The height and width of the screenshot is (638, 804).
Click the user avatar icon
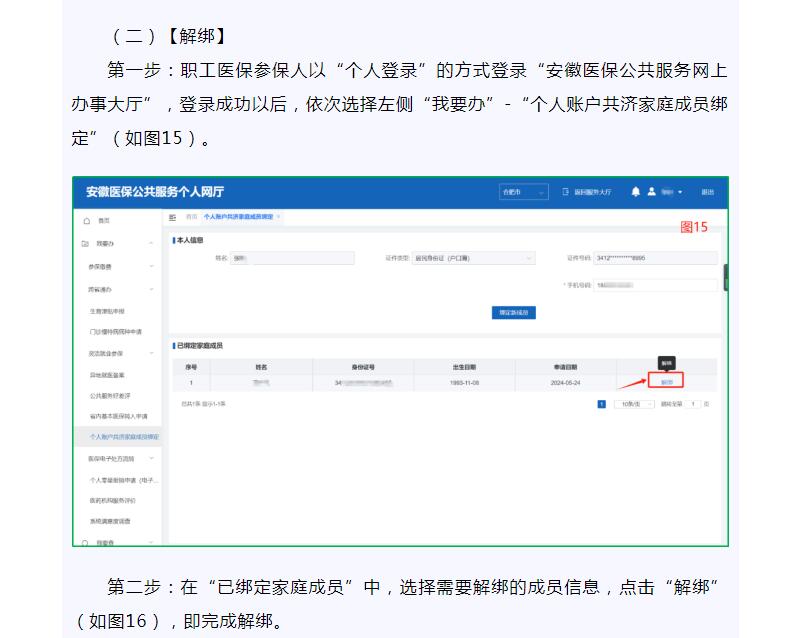click(651, 192)
